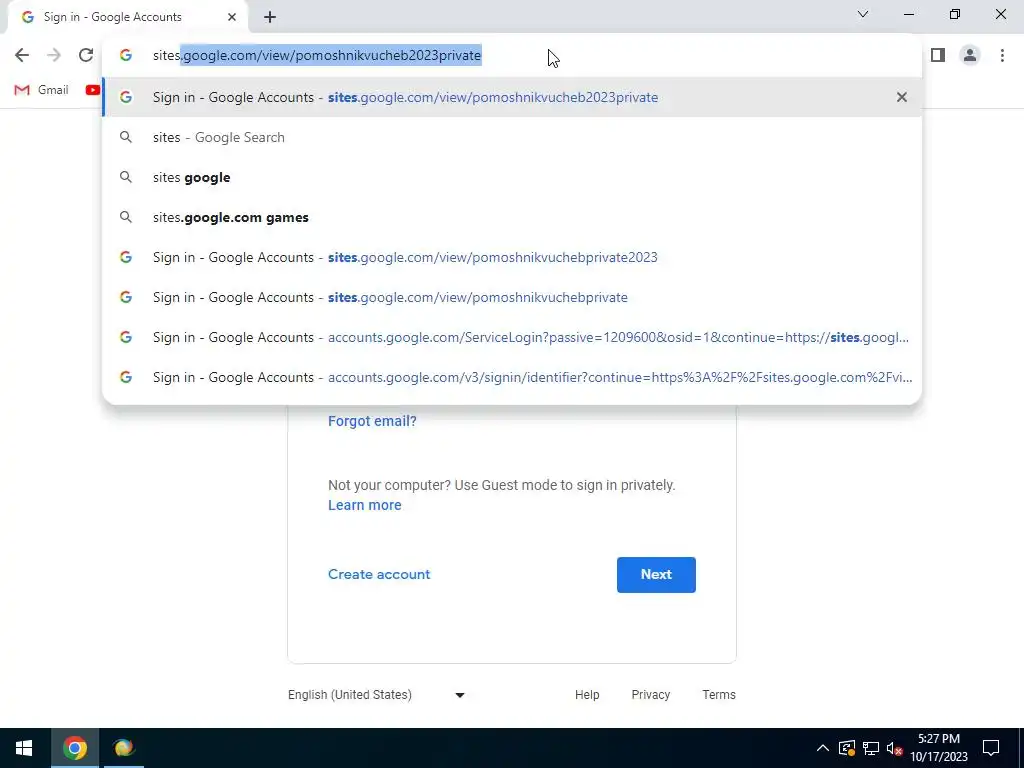Open the Chrome three-dot menu
Screen dimensions: 1024x768
pos(1002,56)
